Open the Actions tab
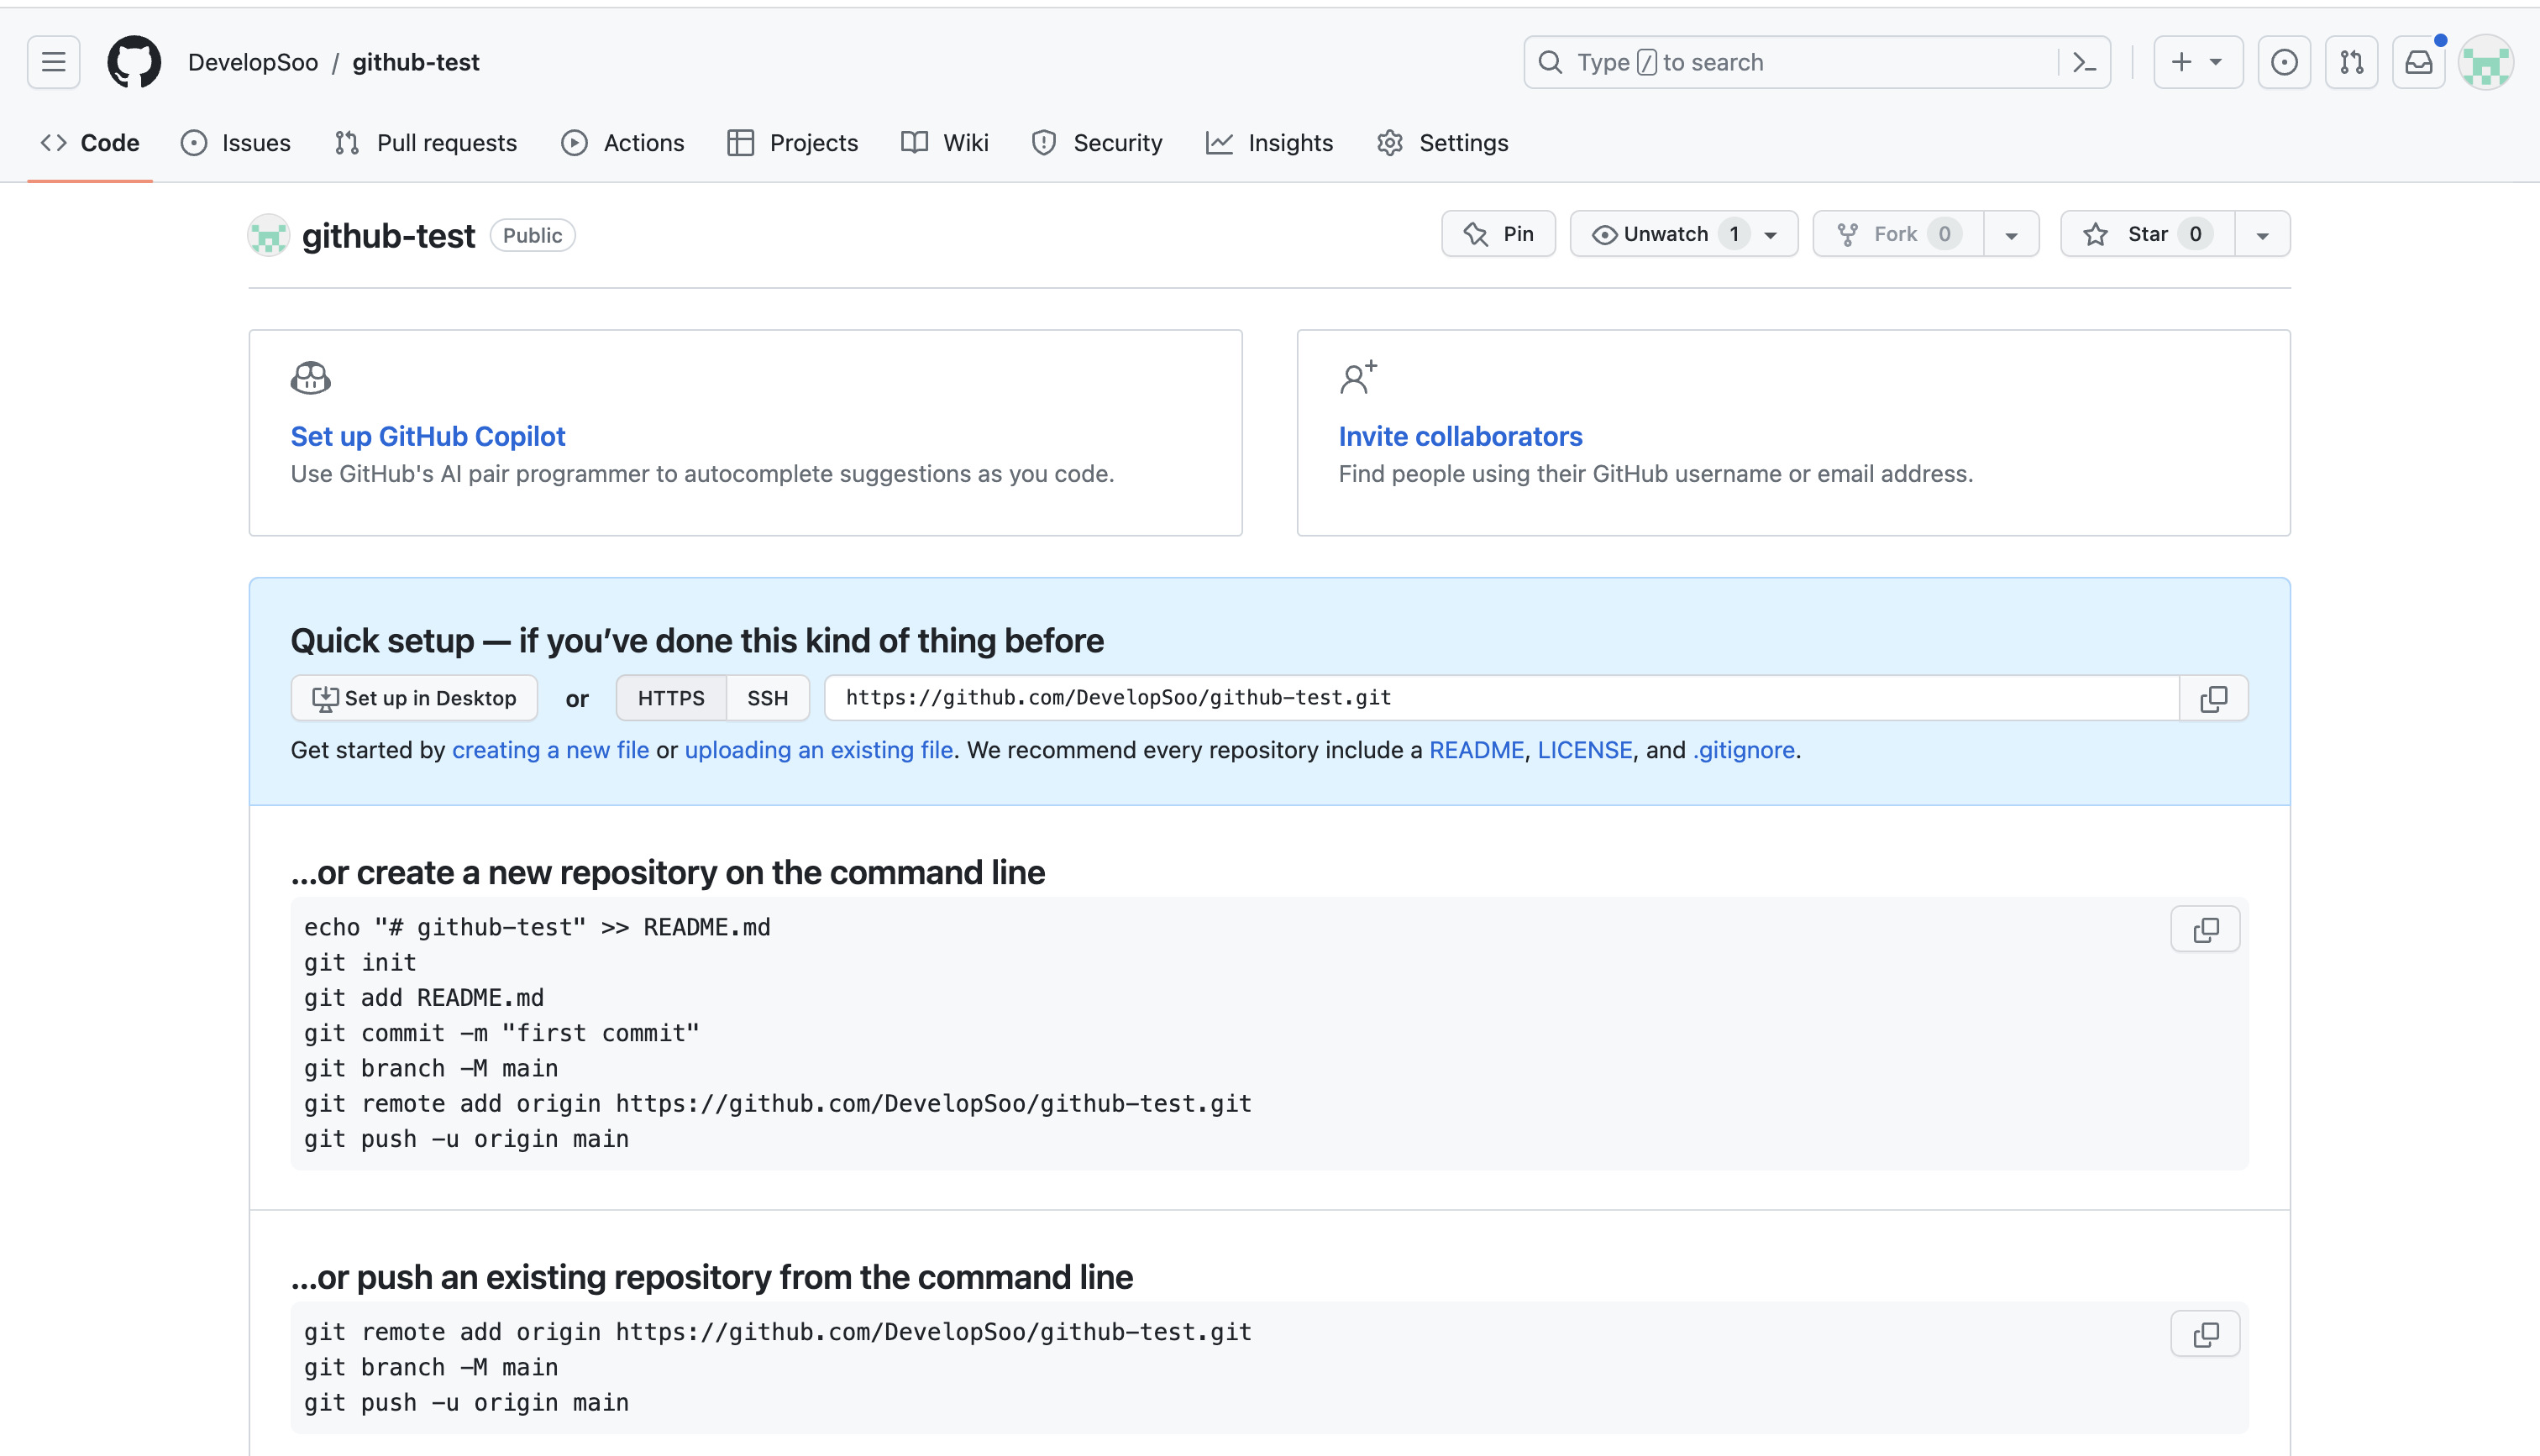 [623, 143]
